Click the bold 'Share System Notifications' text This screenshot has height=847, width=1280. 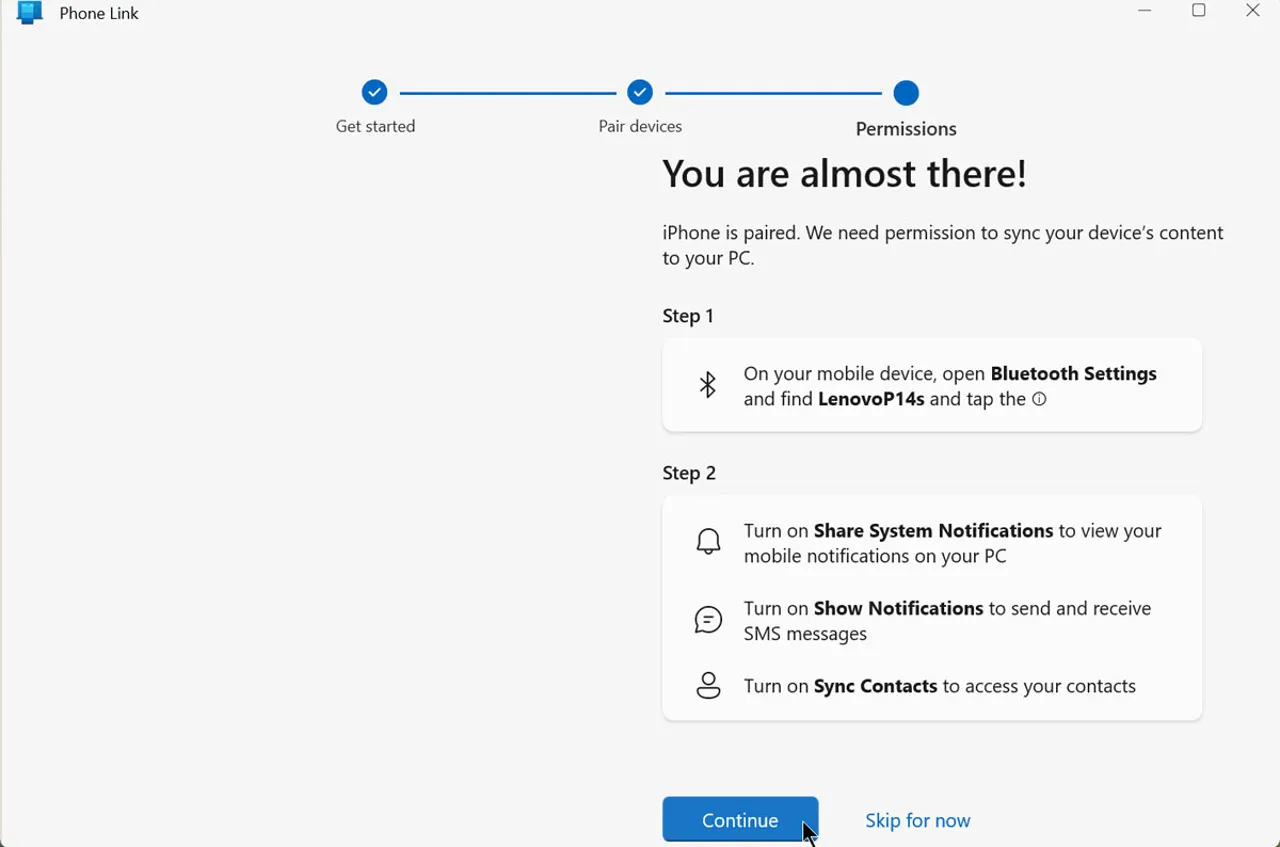933,531
